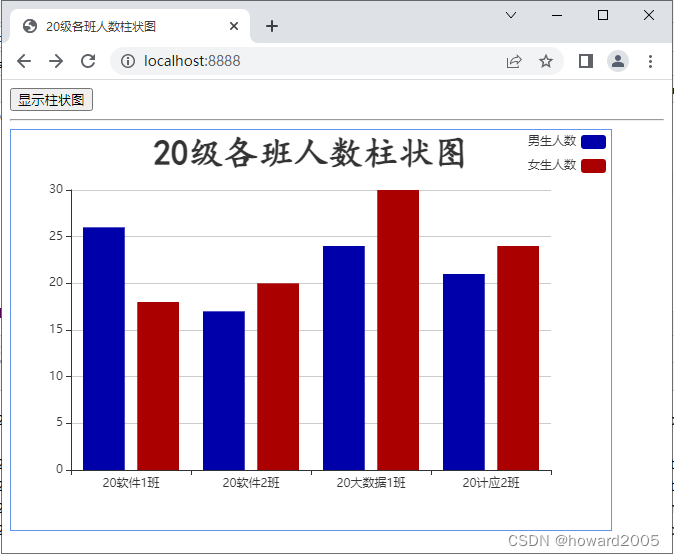Click the red bar for 20大数据1班
674x556 pixels.
click(x=398, y=330)
